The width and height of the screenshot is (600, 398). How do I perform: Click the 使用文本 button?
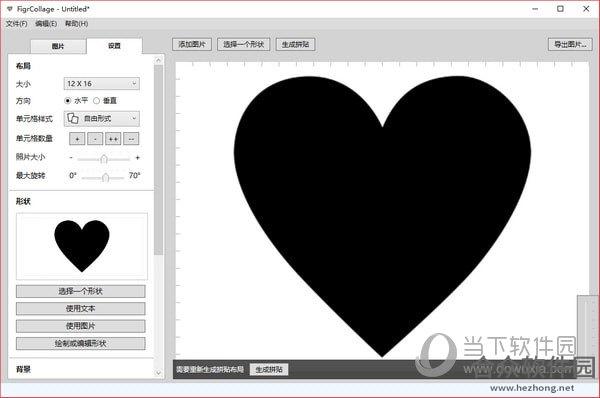(80, 308)
